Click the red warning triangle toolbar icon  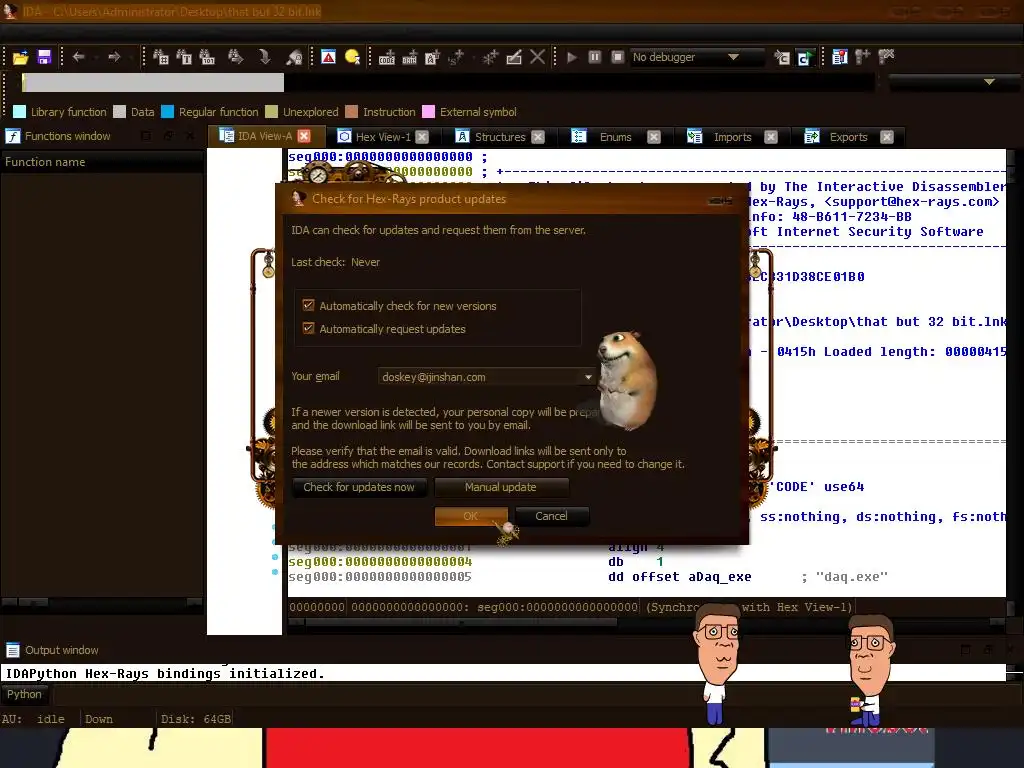click(x=328, y=57)
